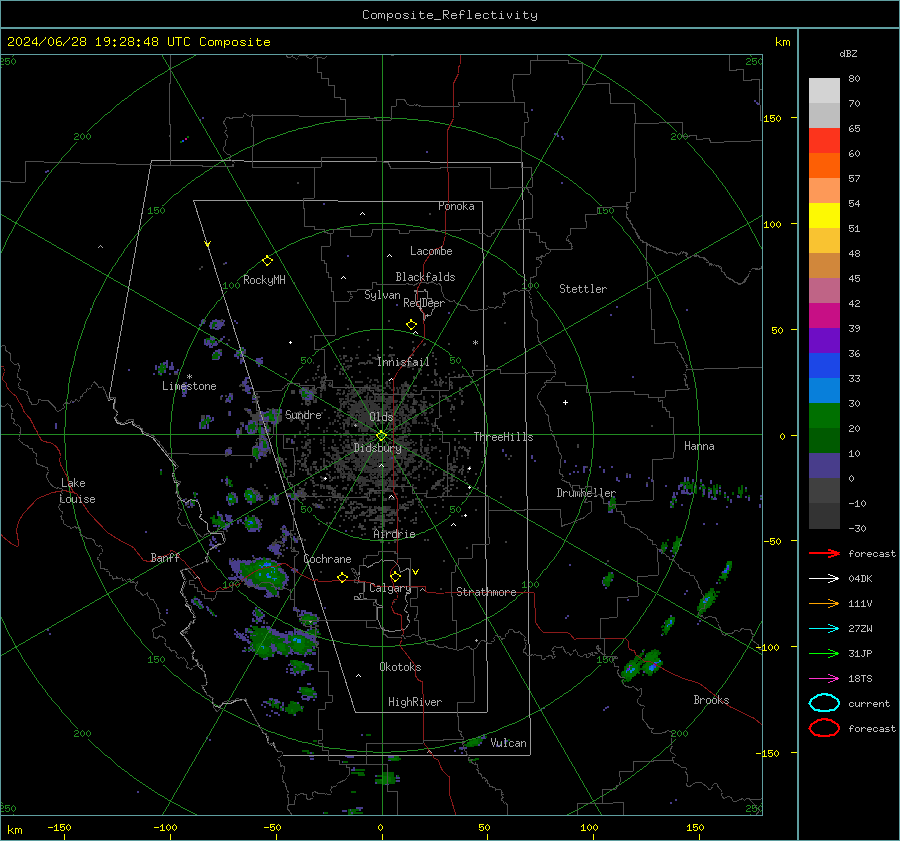Click the Calgary city label
This screenshot has height=841, width=900.
coord(390,588)
